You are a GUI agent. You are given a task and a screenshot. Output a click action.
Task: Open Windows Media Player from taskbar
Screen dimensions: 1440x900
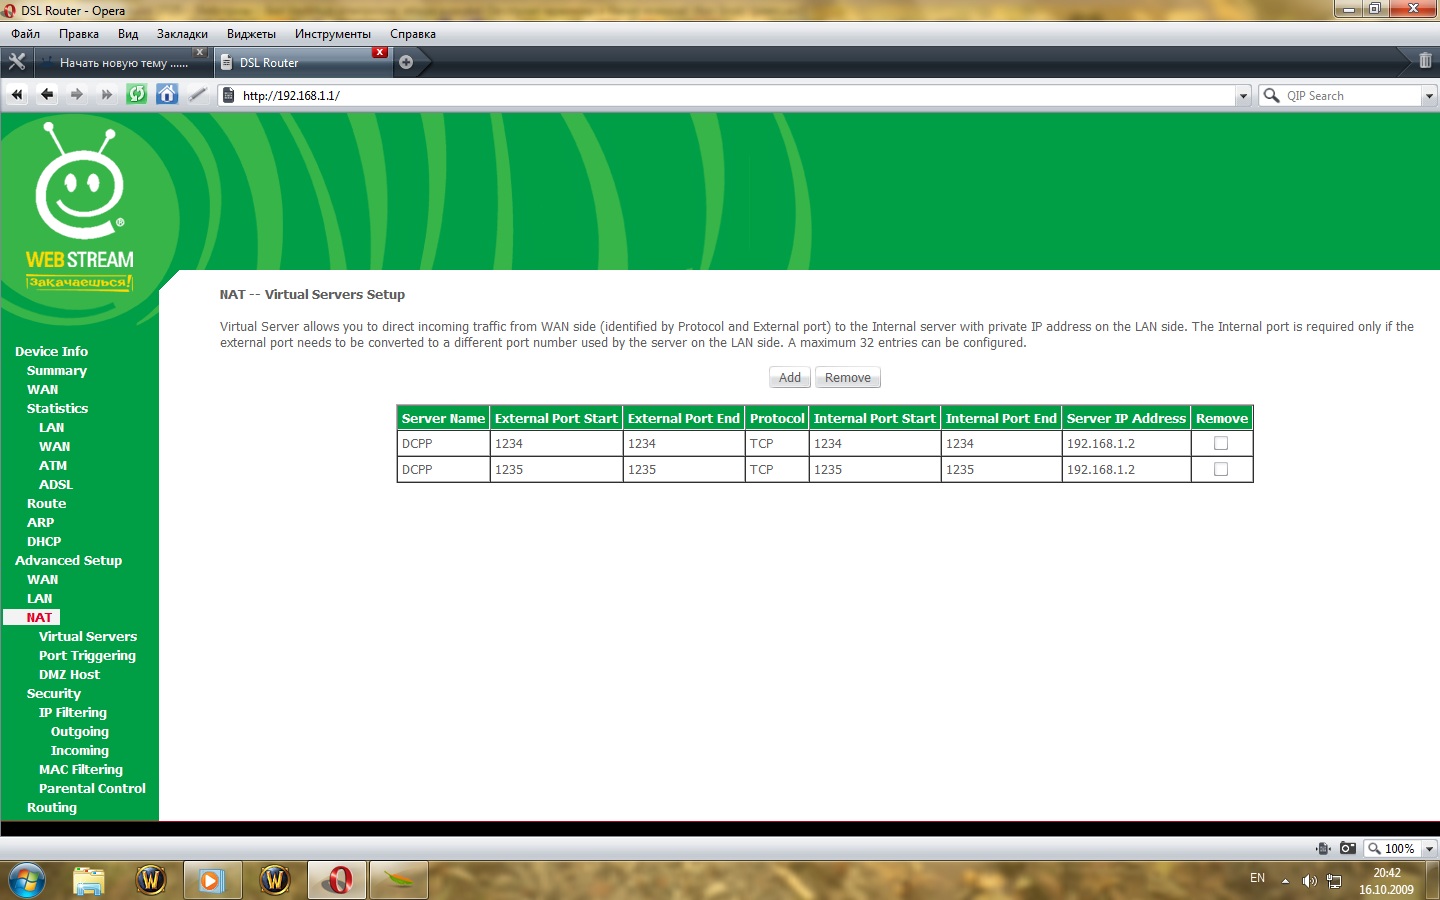[x=211, y=880]
